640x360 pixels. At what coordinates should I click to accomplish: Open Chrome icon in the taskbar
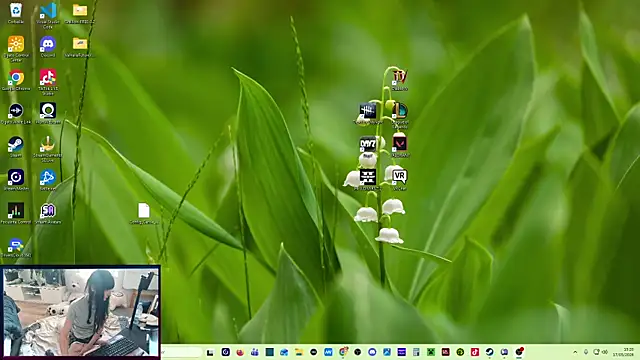point(343,352)
